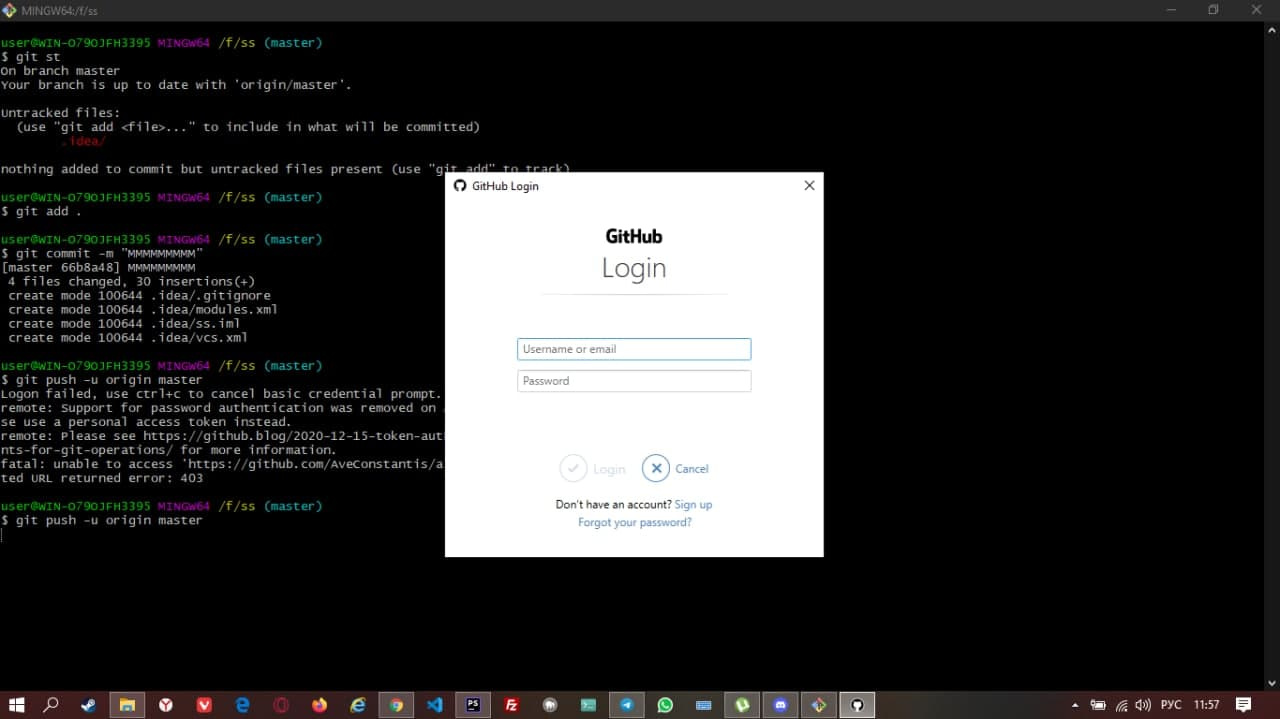Click into the Password field

[634, 381]
